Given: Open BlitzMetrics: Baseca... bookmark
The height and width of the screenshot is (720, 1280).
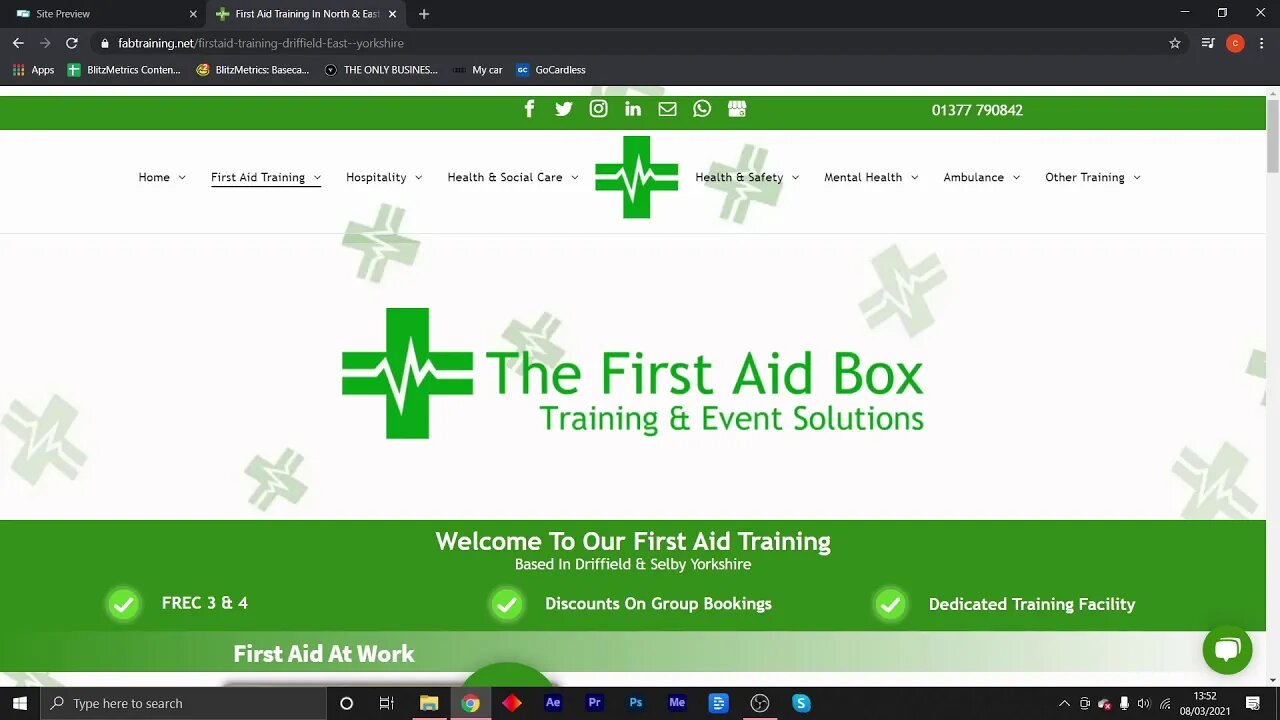Looking at the screenshot, I should point(253,70).
